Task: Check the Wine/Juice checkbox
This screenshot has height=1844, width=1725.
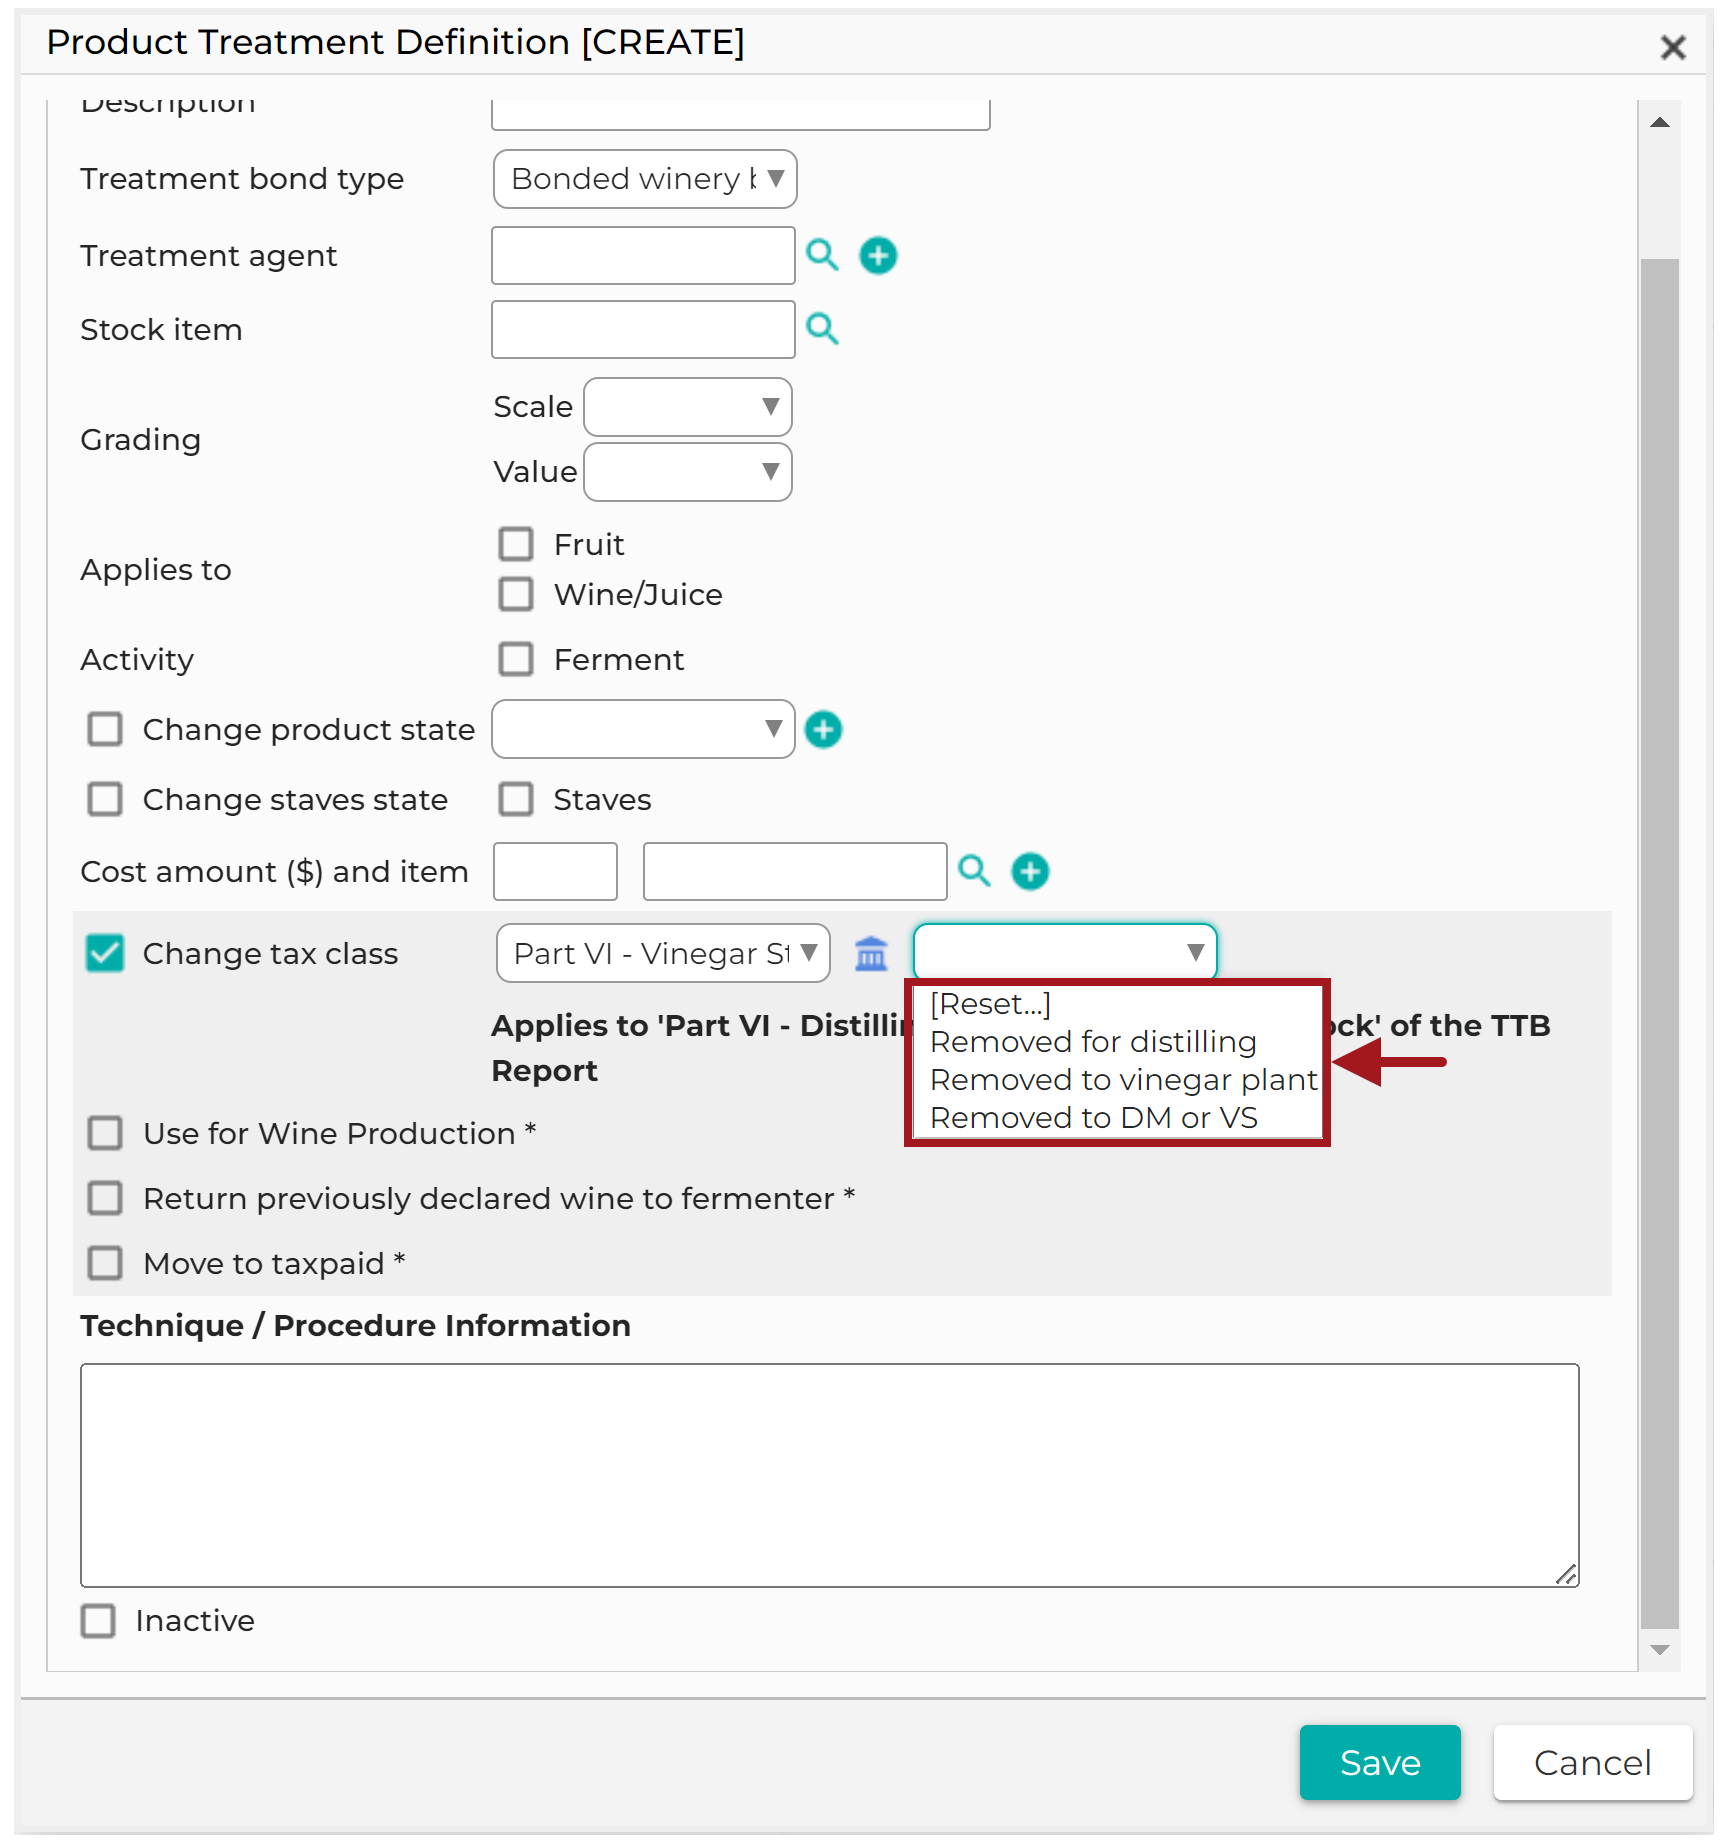Action: pos(516,594)
